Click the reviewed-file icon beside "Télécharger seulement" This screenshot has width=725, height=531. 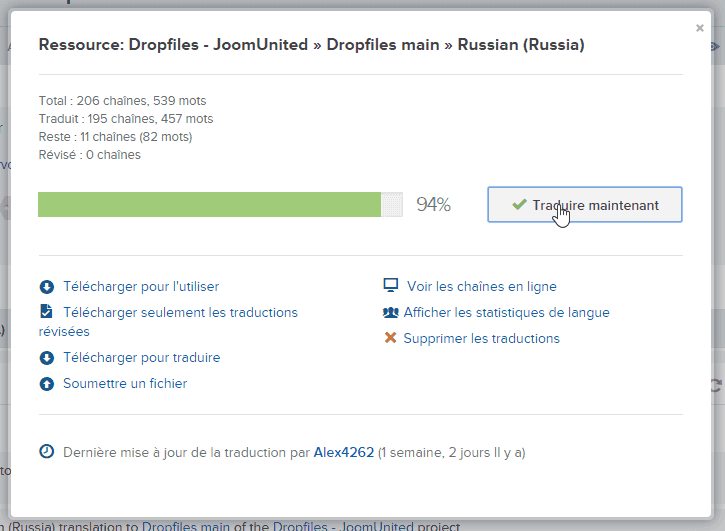(46, 312)
